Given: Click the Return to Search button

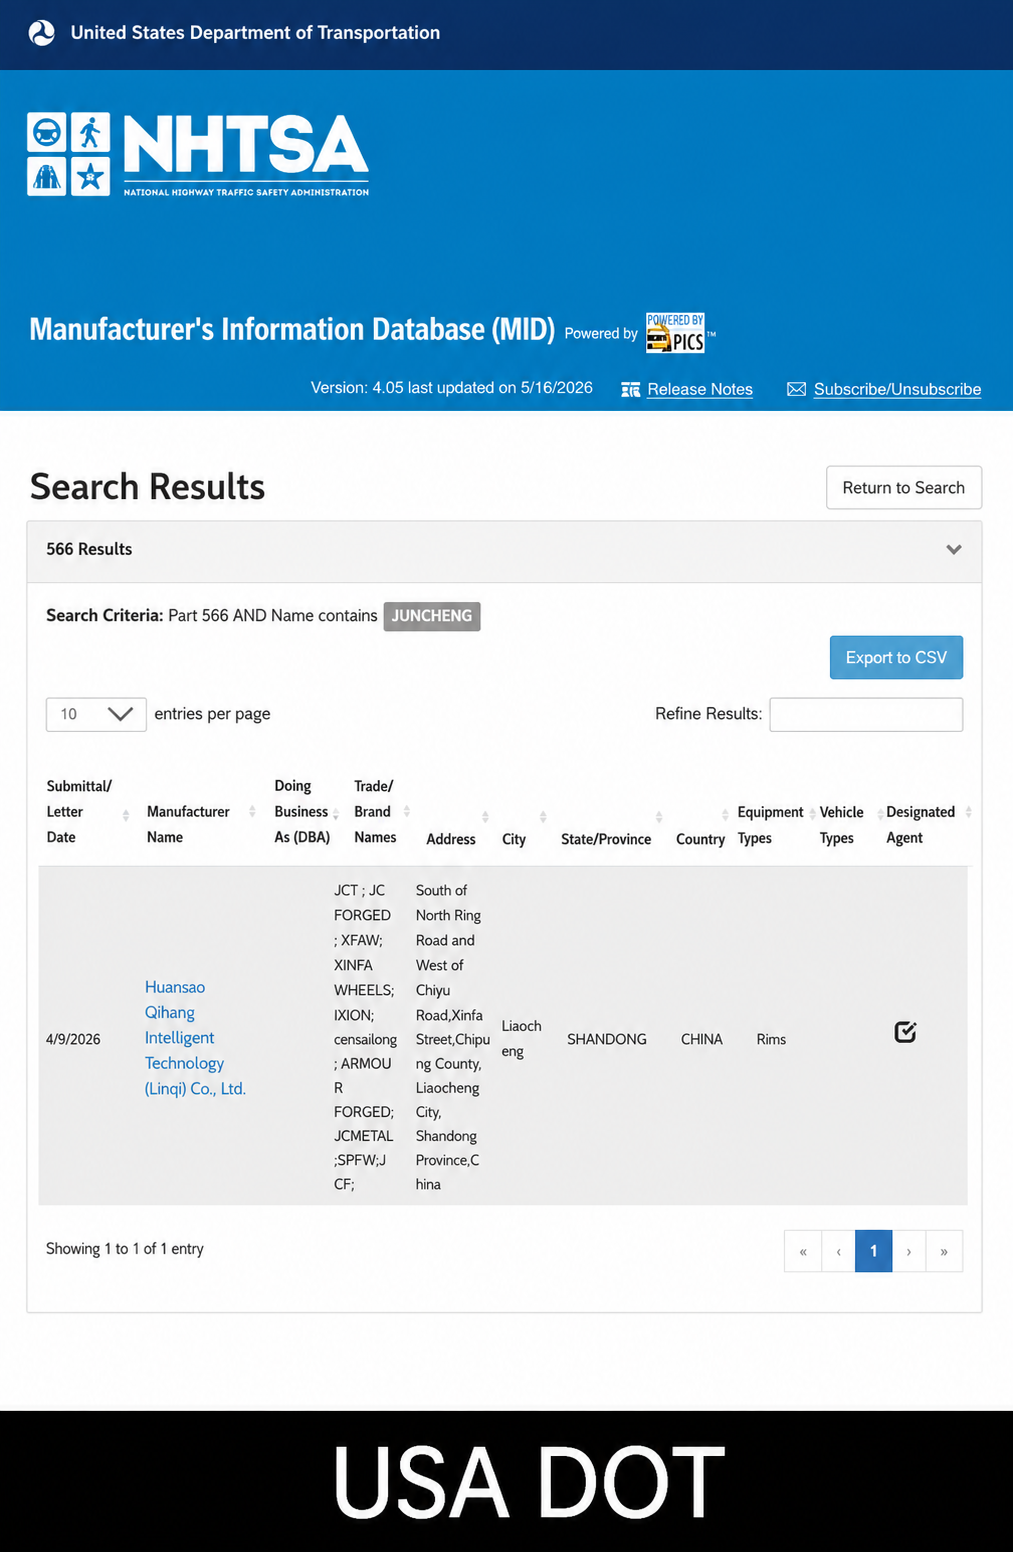Looking at the screenshot, I should 904,488.
